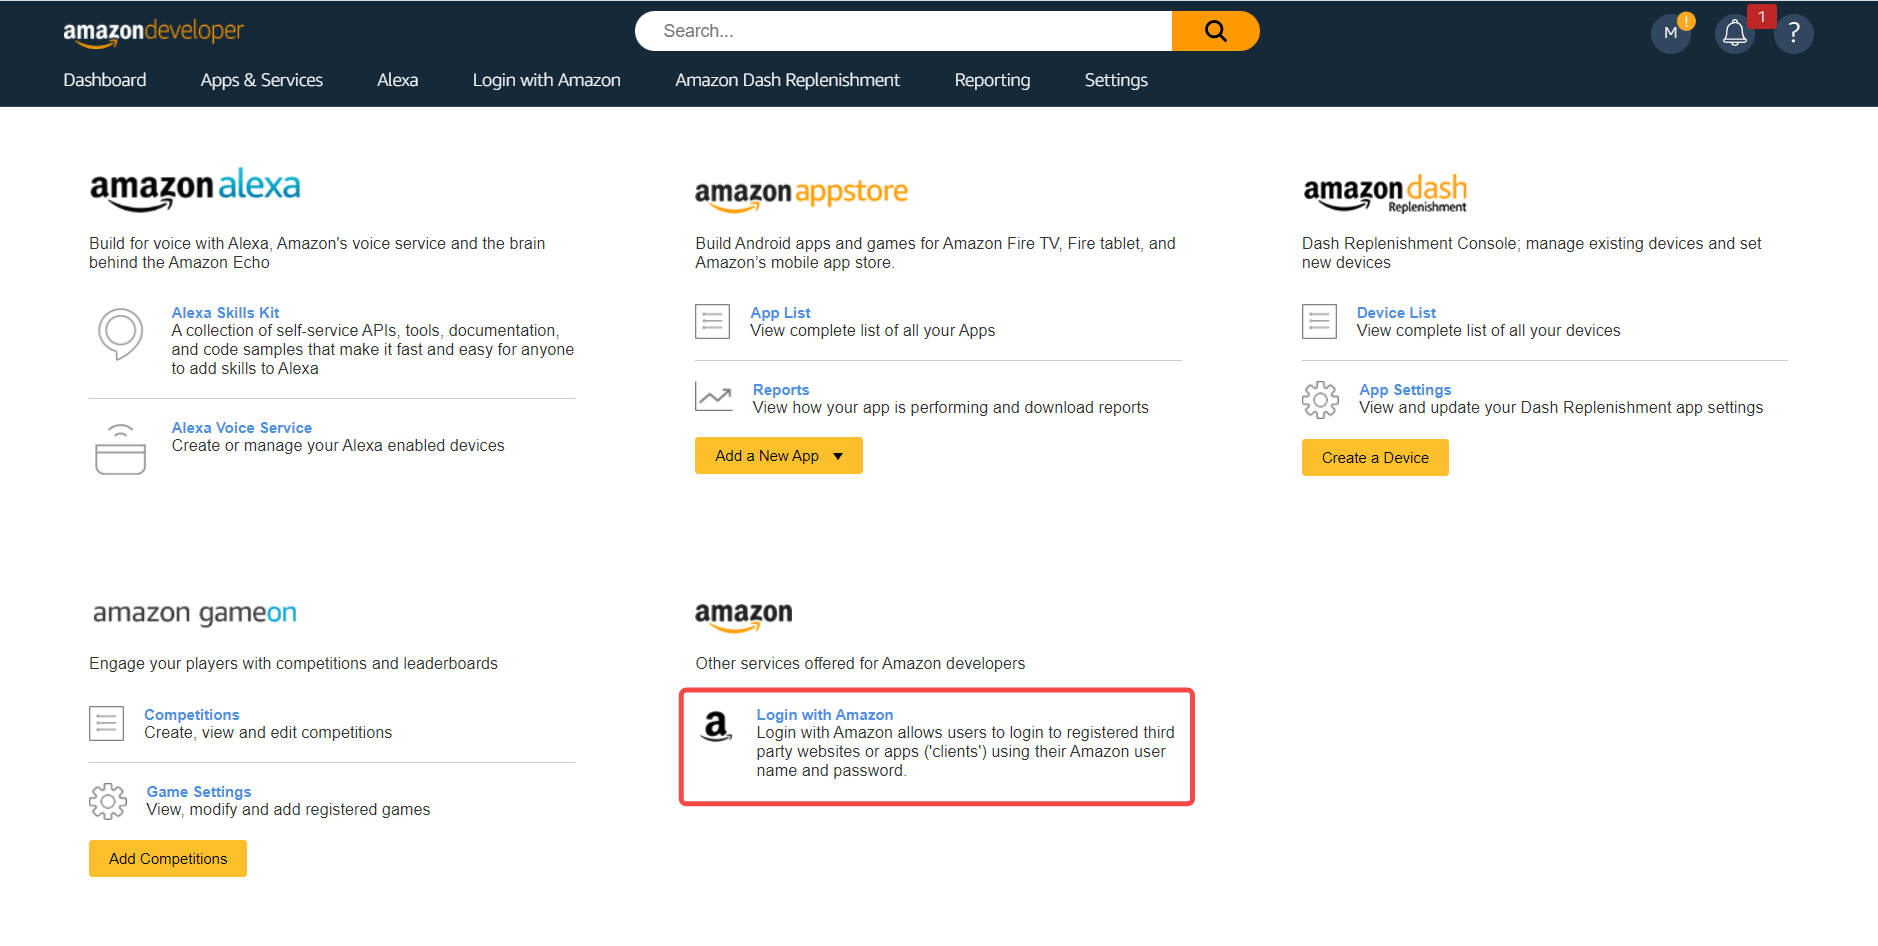Viewport: 1878px width, 946px height.
Task: Open the notifications bell icon
Action: point(1735,34)
